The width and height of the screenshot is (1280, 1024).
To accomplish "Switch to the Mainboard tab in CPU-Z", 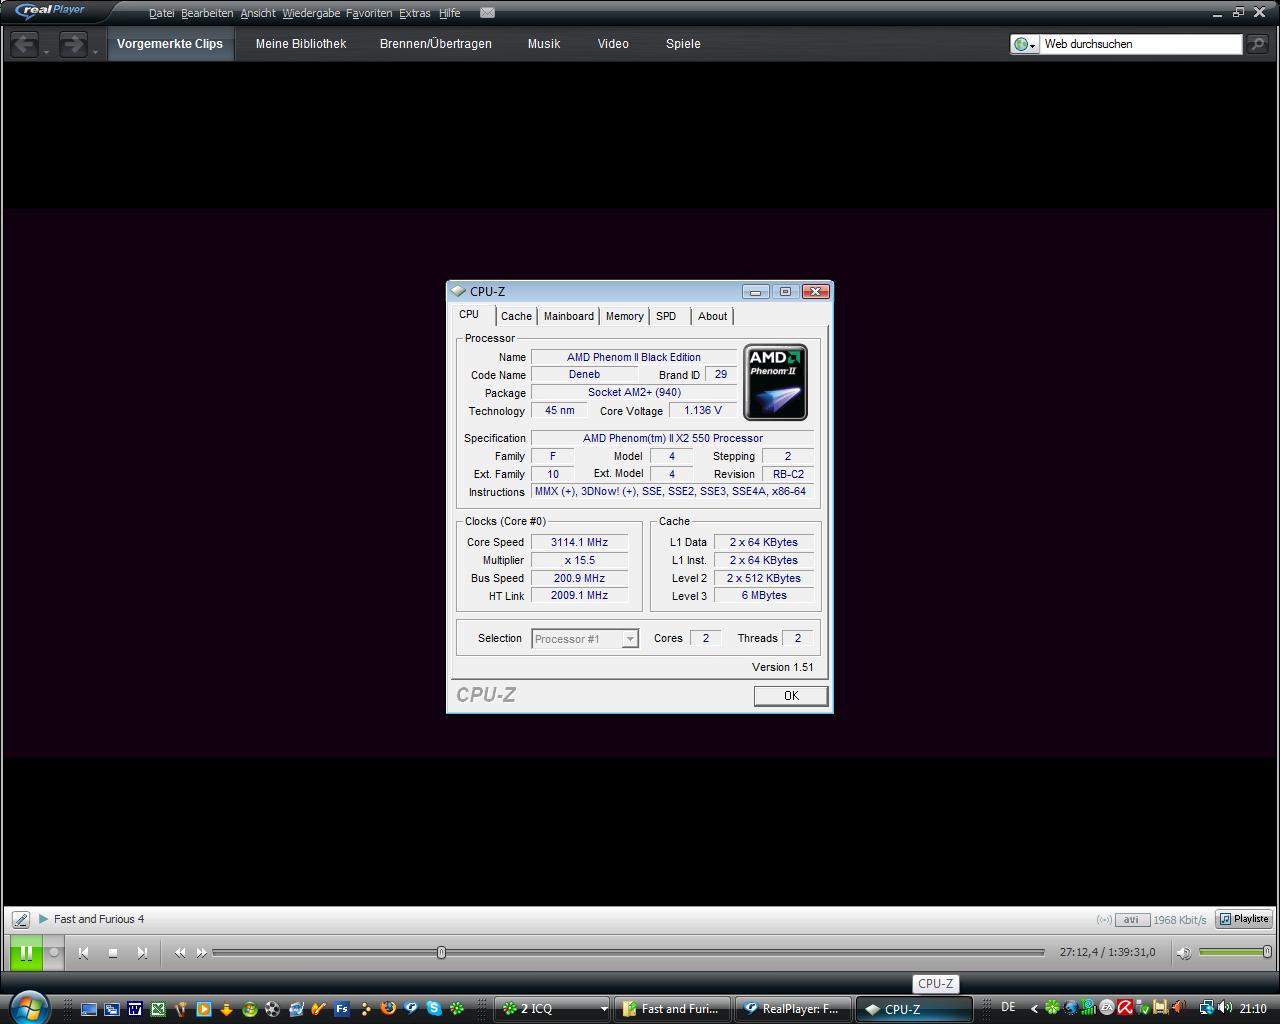I will point(569,316).
